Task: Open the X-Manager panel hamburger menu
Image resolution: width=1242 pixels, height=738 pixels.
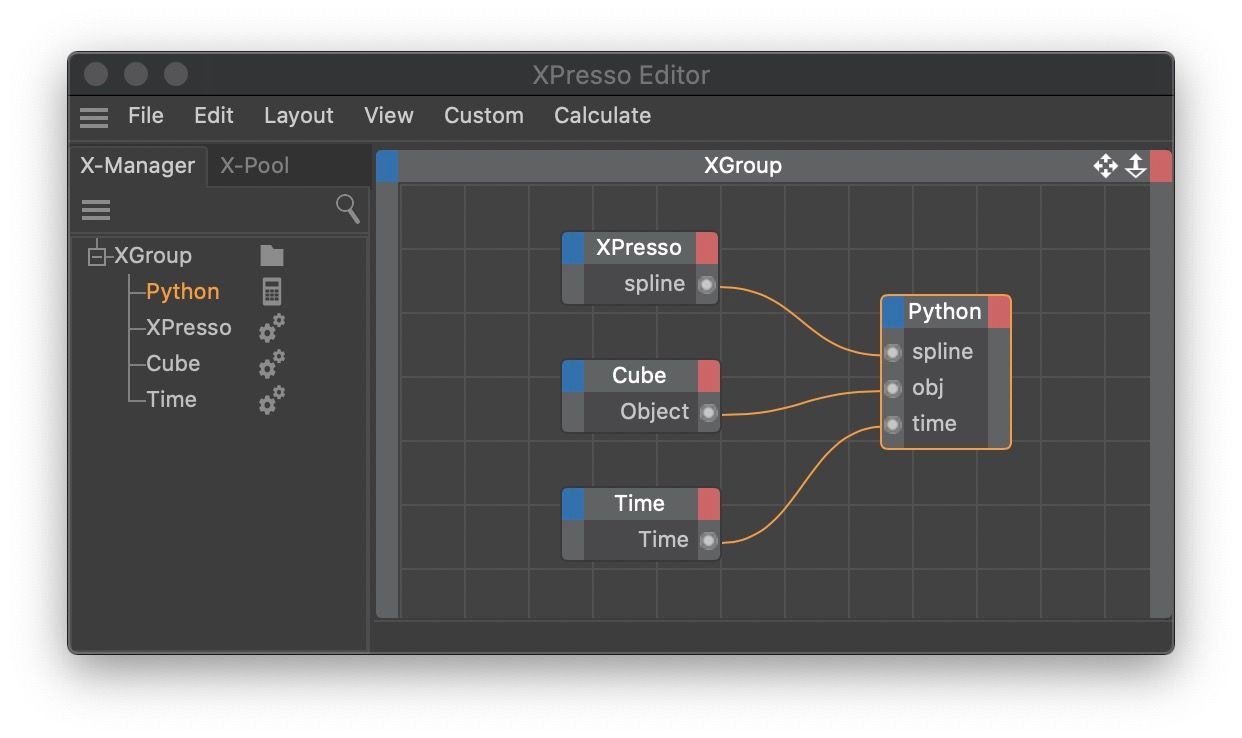Action: pyautogui.click(x=96, y=210)
